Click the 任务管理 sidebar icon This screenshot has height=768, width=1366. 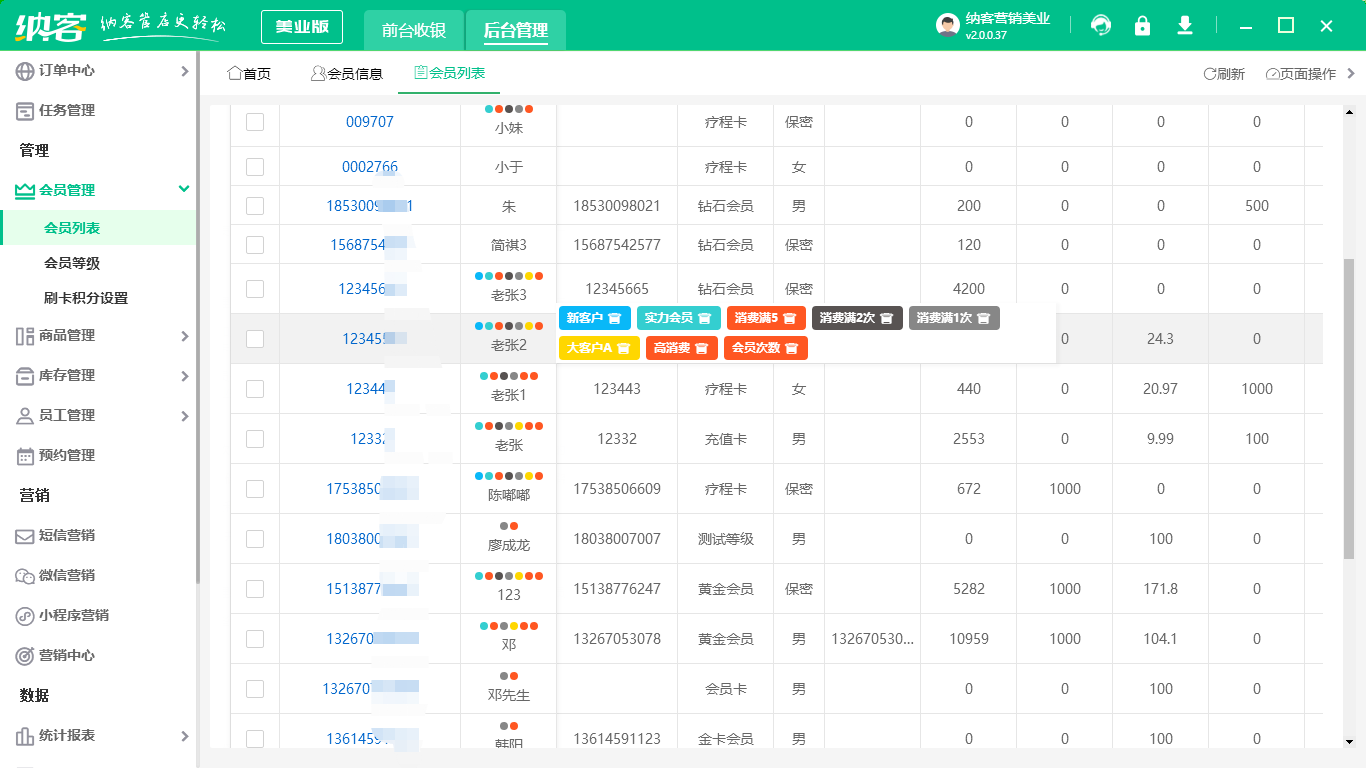tap(24, 111)
